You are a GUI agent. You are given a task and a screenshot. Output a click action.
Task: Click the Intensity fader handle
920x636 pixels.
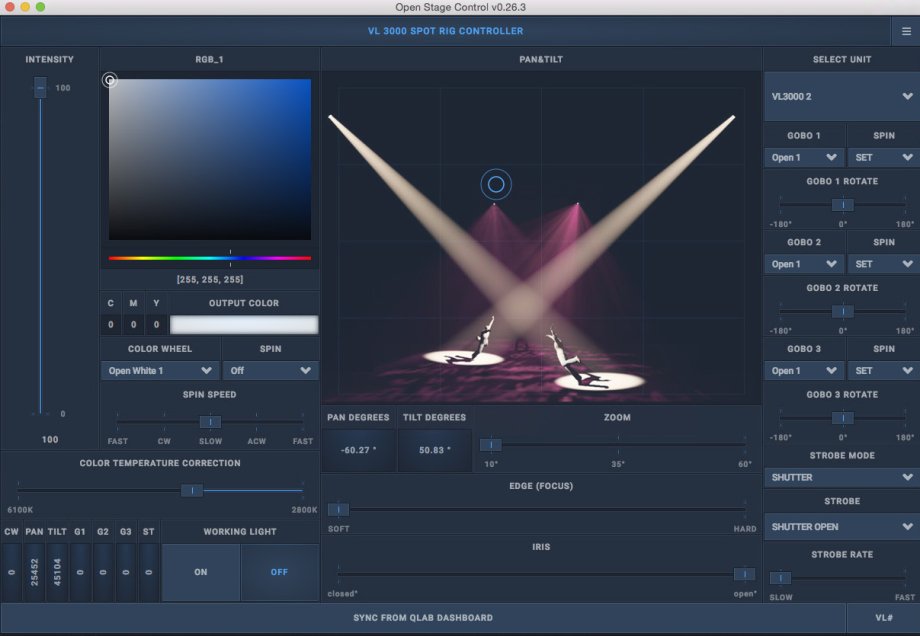pos(40,88)
